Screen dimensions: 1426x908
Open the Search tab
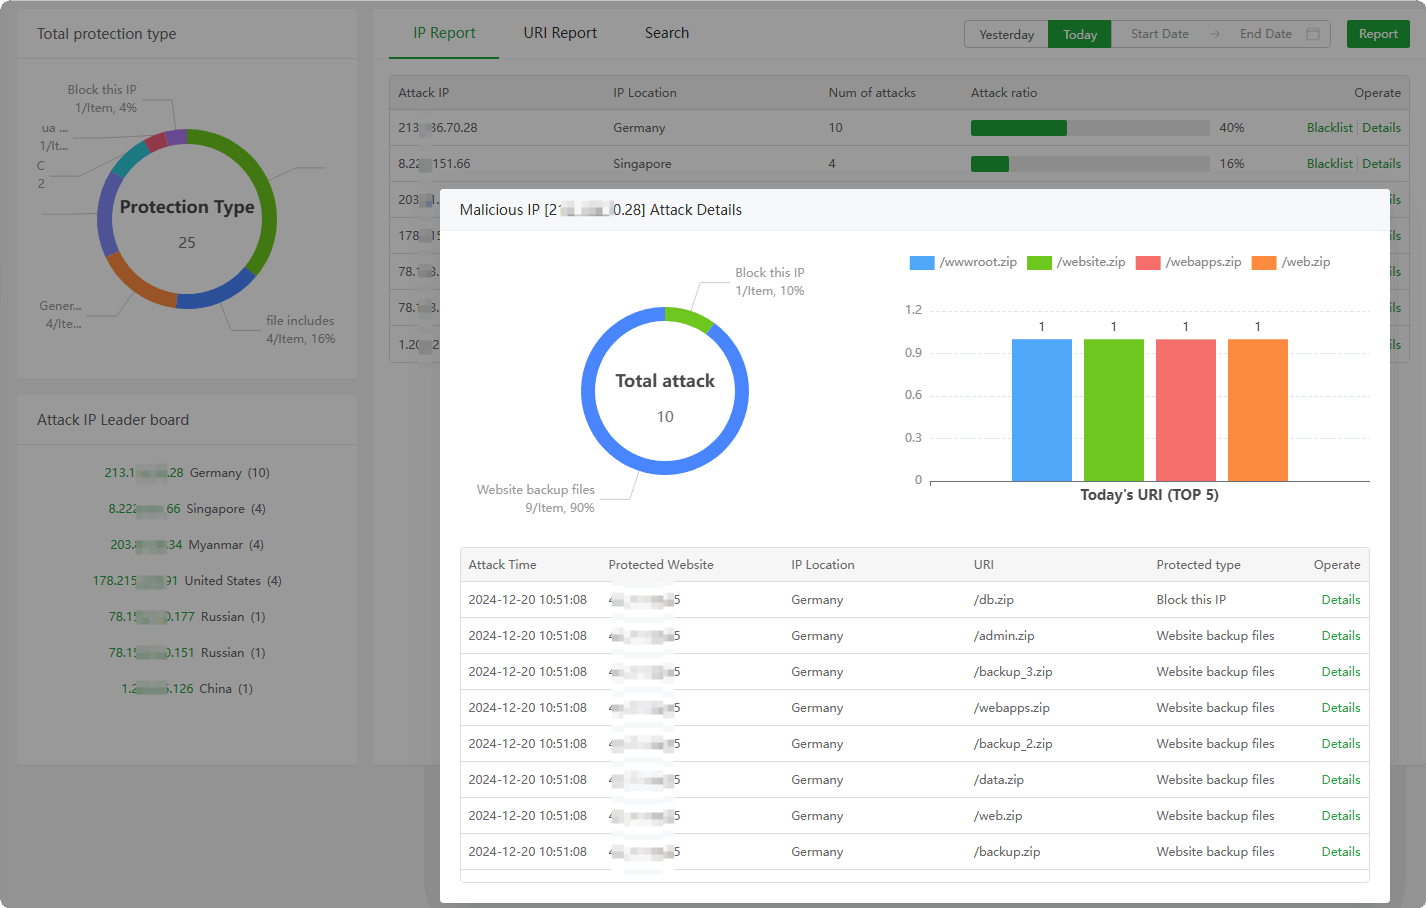[x=667, y=33]
